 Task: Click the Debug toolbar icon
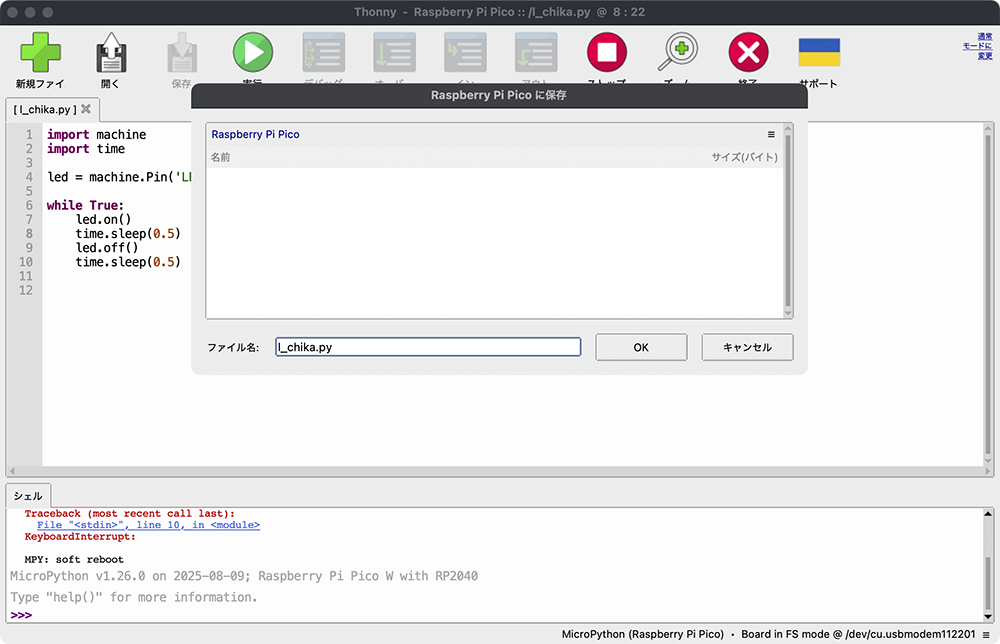pyautogui.click(x=323, y=52)
